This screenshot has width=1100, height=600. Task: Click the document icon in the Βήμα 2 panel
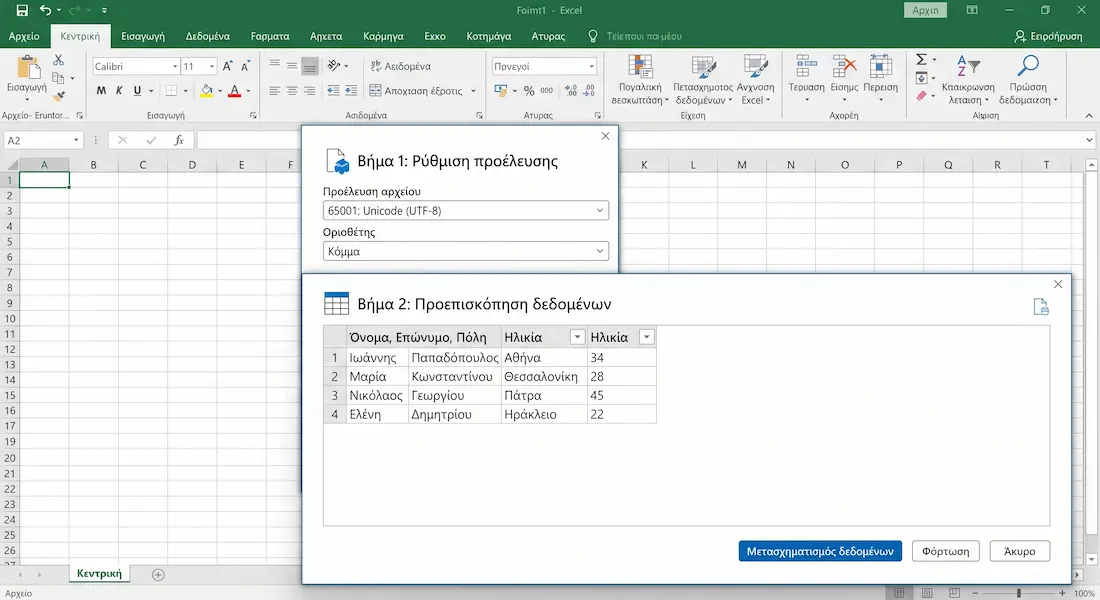pos(1041,307)
